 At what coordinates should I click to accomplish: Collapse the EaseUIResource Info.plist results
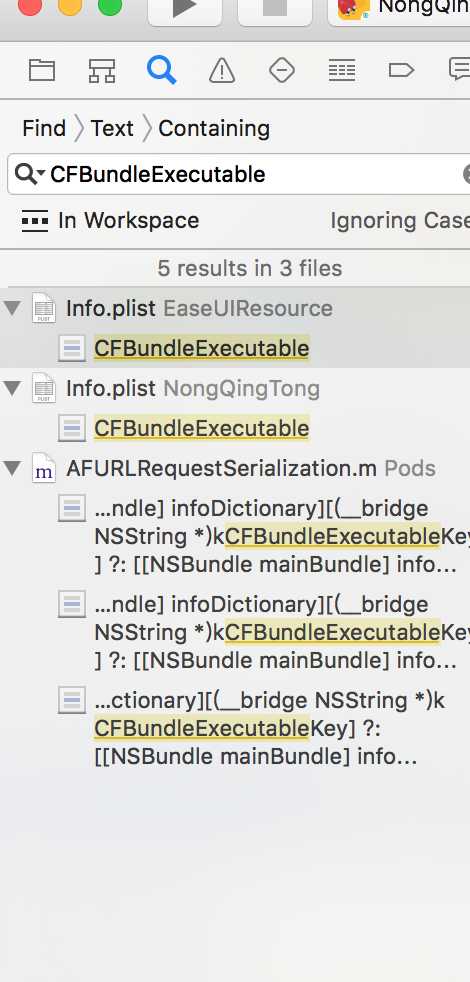[x=12, y=308]
